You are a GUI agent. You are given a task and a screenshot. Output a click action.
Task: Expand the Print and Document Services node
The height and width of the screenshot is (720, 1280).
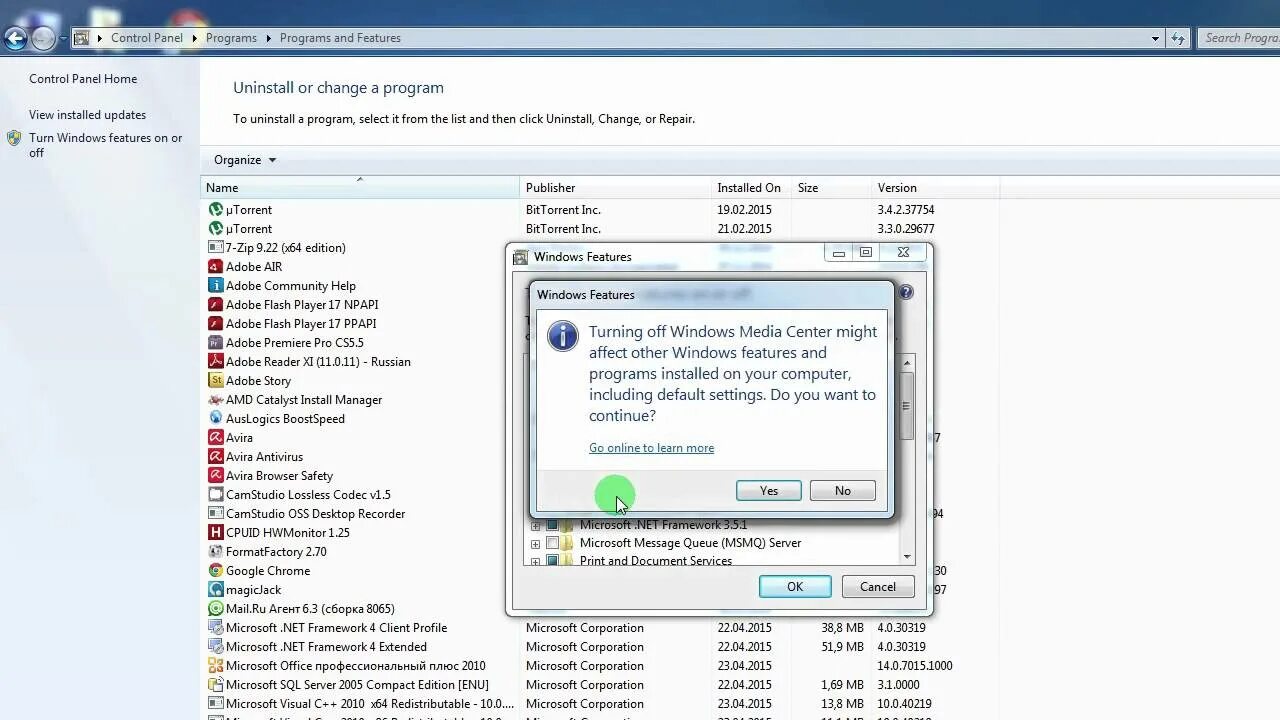click(x=535, y=562)
